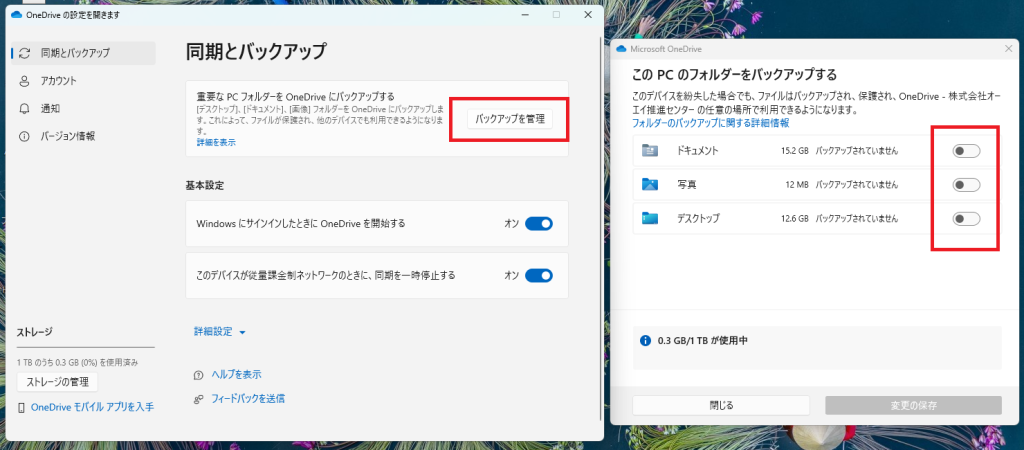Click the ドキュメント folder icon
The width and height of the screenshot is (1024, 450).
[650, 151]
